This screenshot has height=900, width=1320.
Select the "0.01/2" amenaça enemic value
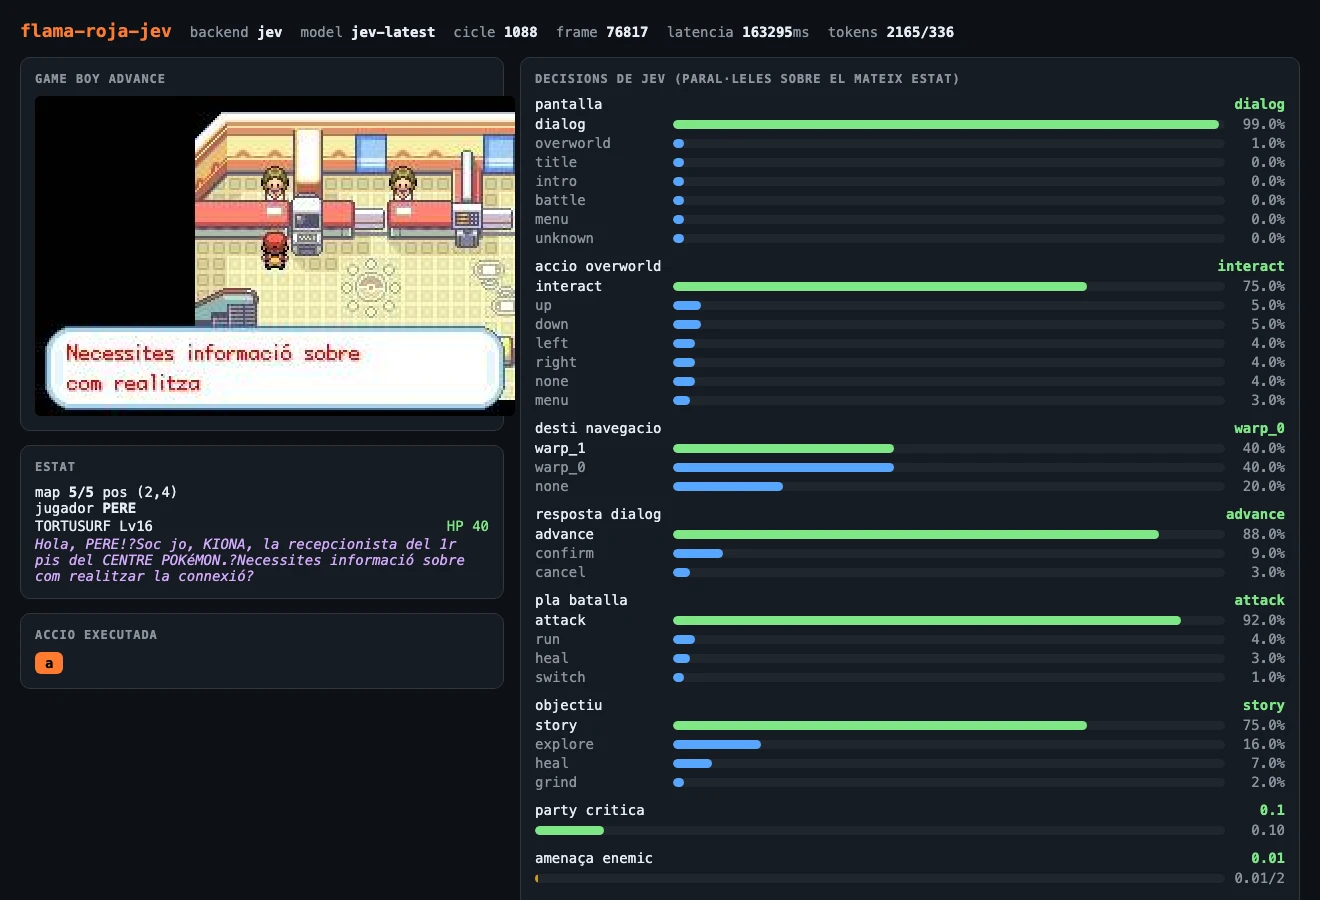(x=1259, y=878)
